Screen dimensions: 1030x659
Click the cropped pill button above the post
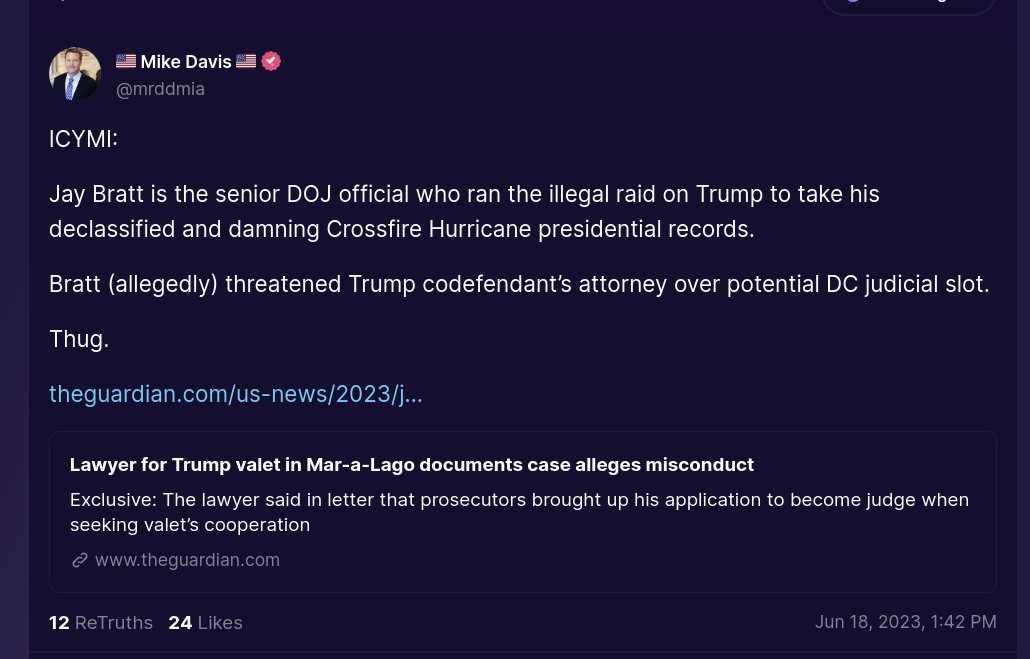[908, 5]
